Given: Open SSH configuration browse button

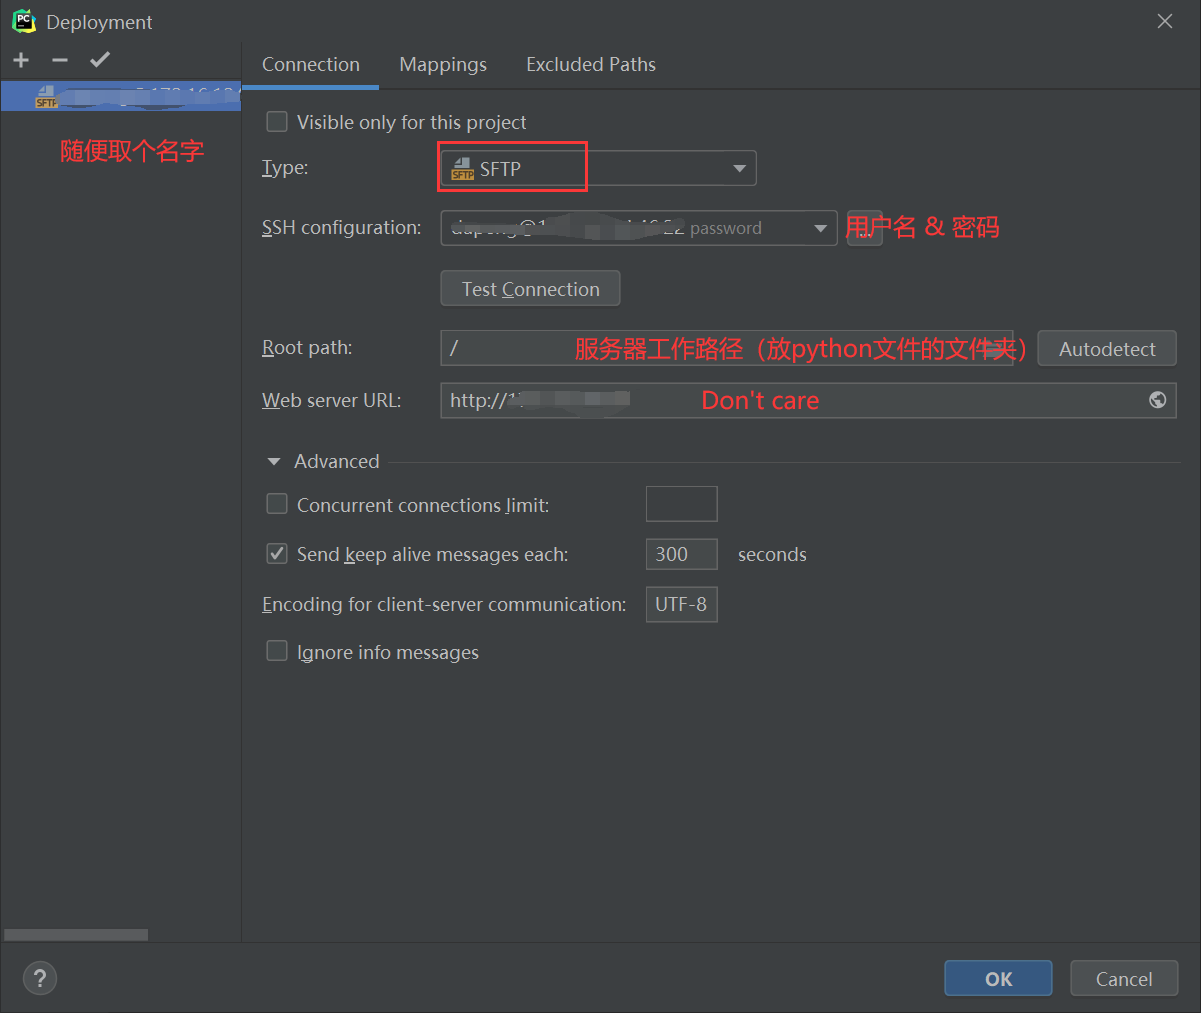Looking at the screenshot, I should pyautogui.click(x=864, y=228).
